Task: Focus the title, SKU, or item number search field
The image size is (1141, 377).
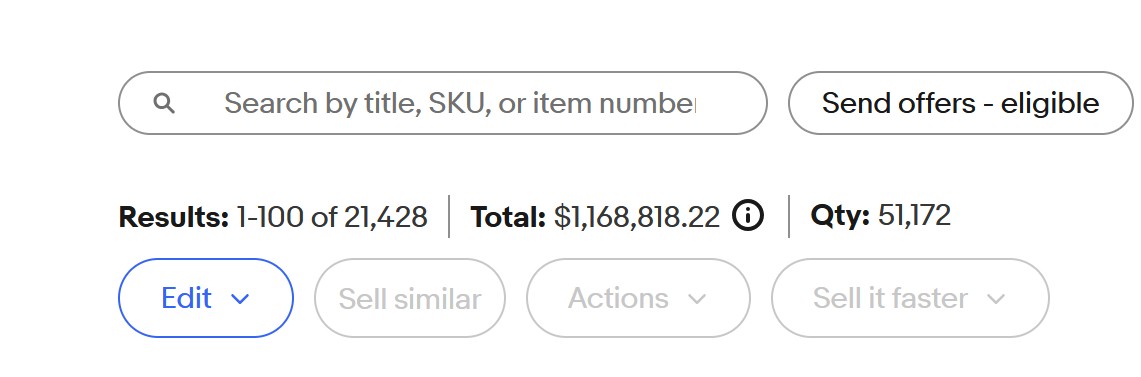Action: [x=442, y=103]
